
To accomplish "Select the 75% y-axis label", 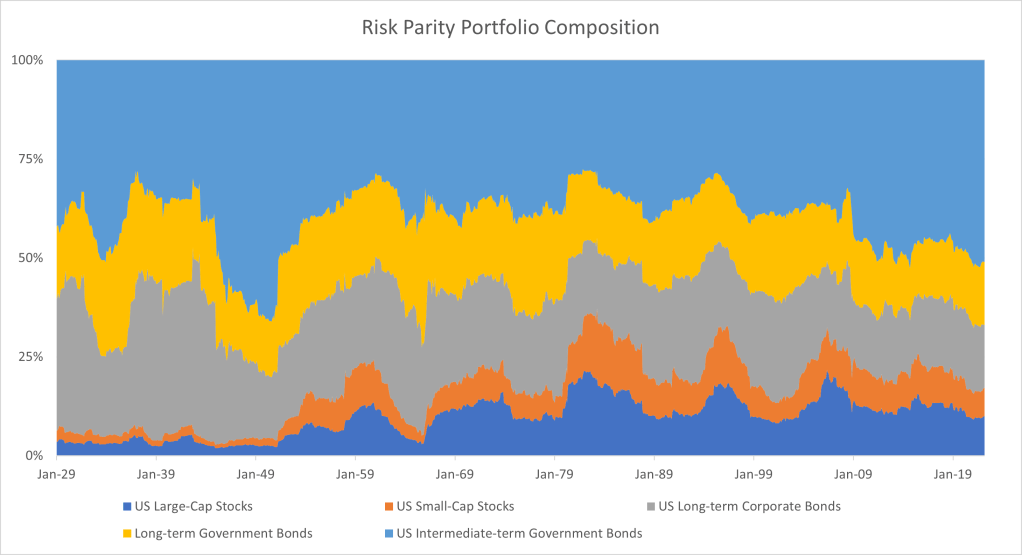I will (x=30, y=159).
